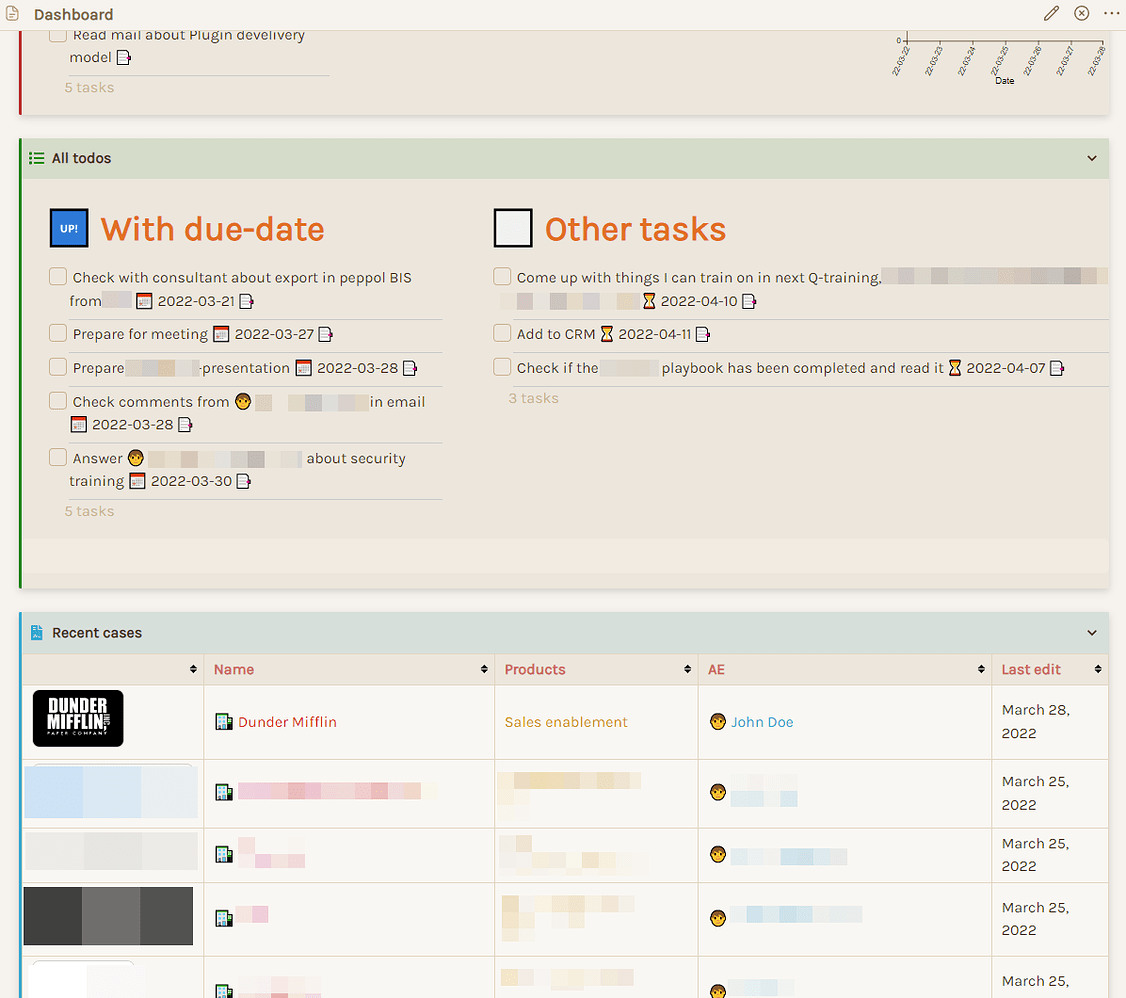This screenshot has width=1126, height=998.
Task: Select the Name column header
Action: [x=233, y=669]
